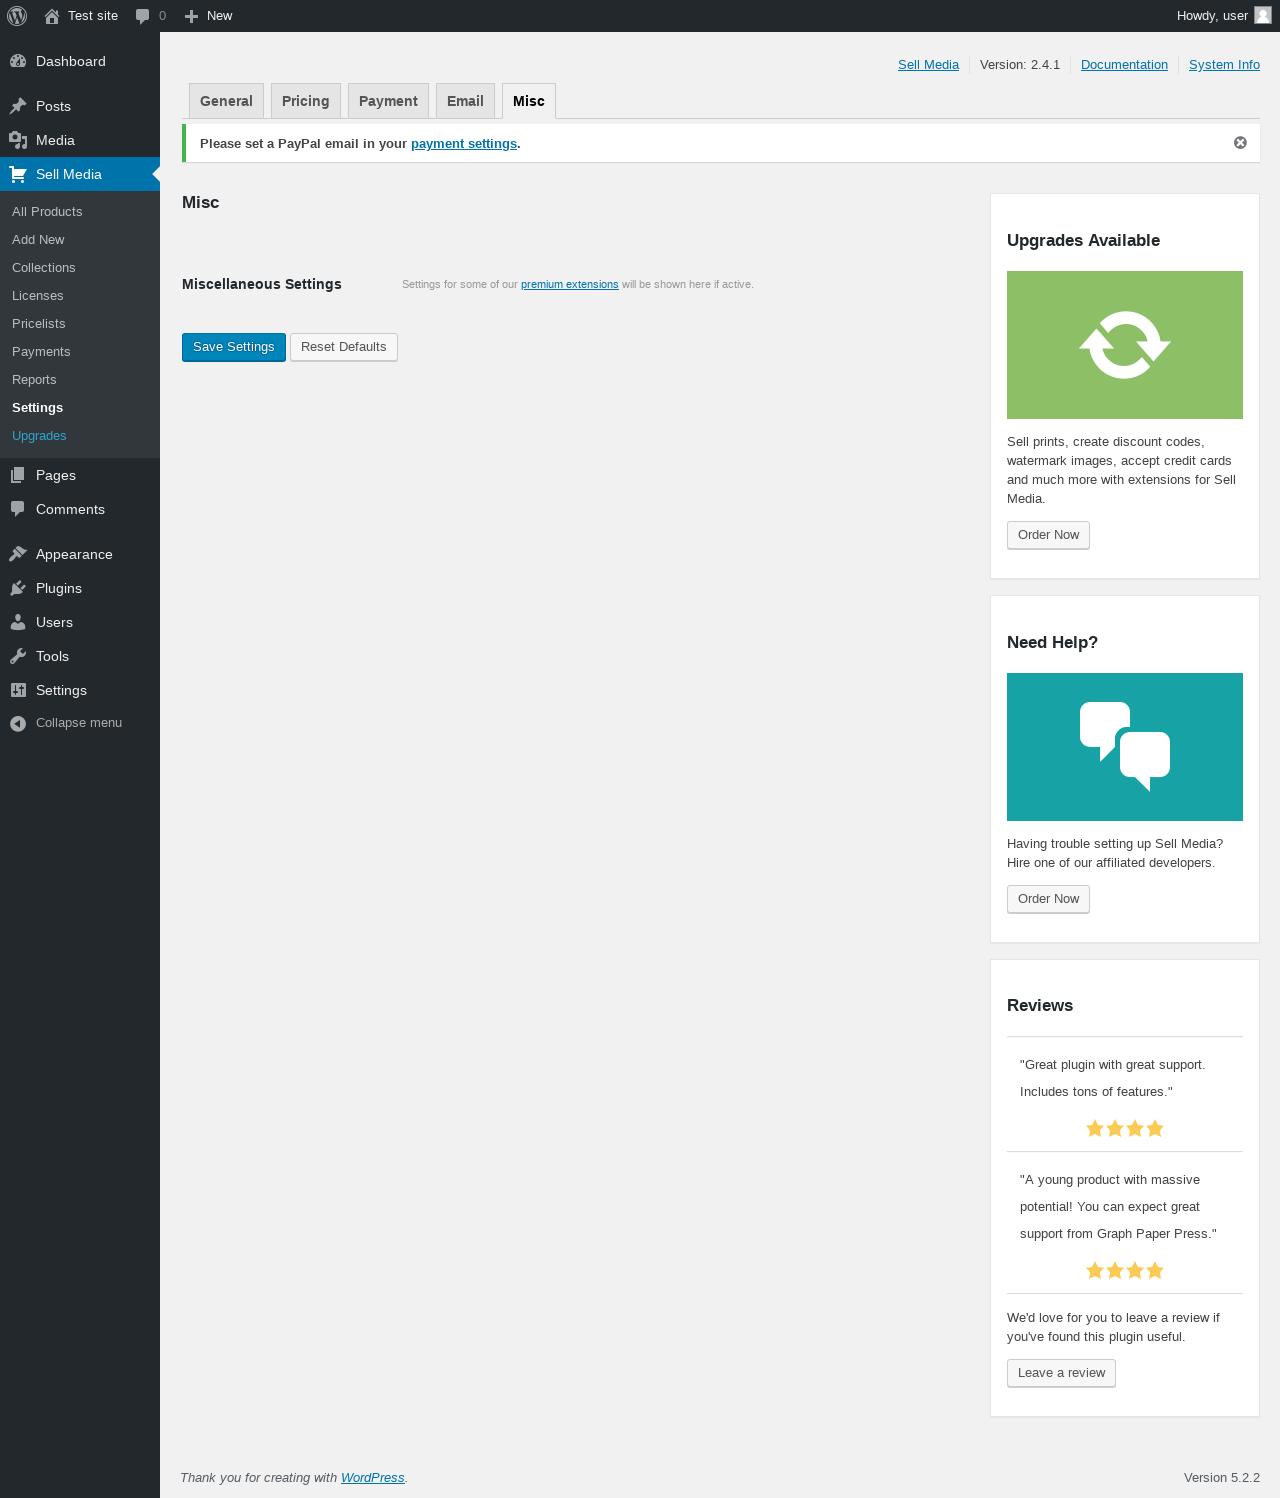Click the green Upgrades refresh image
Viewport: 1280px width, 1498px height.
click(x=1125, y=345)
